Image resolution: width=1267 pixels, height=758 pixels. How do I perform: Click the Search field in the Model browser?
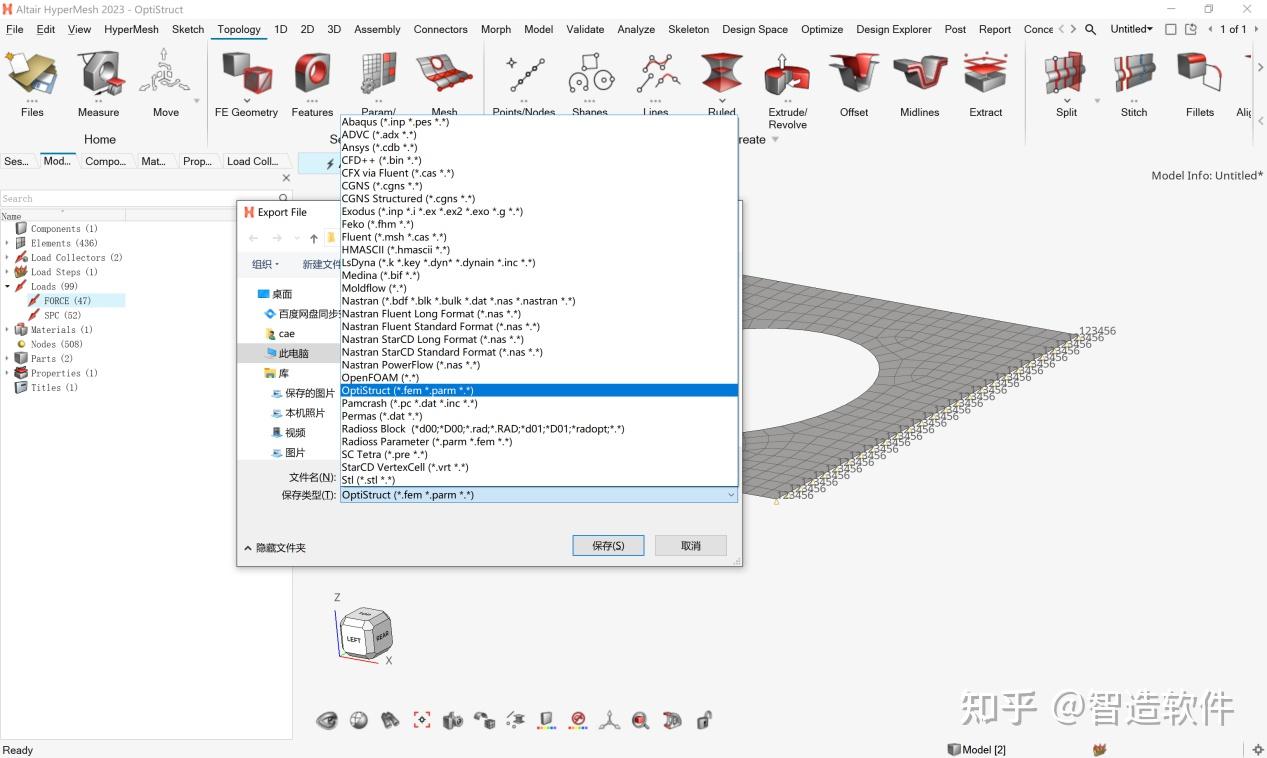(120, 198)
